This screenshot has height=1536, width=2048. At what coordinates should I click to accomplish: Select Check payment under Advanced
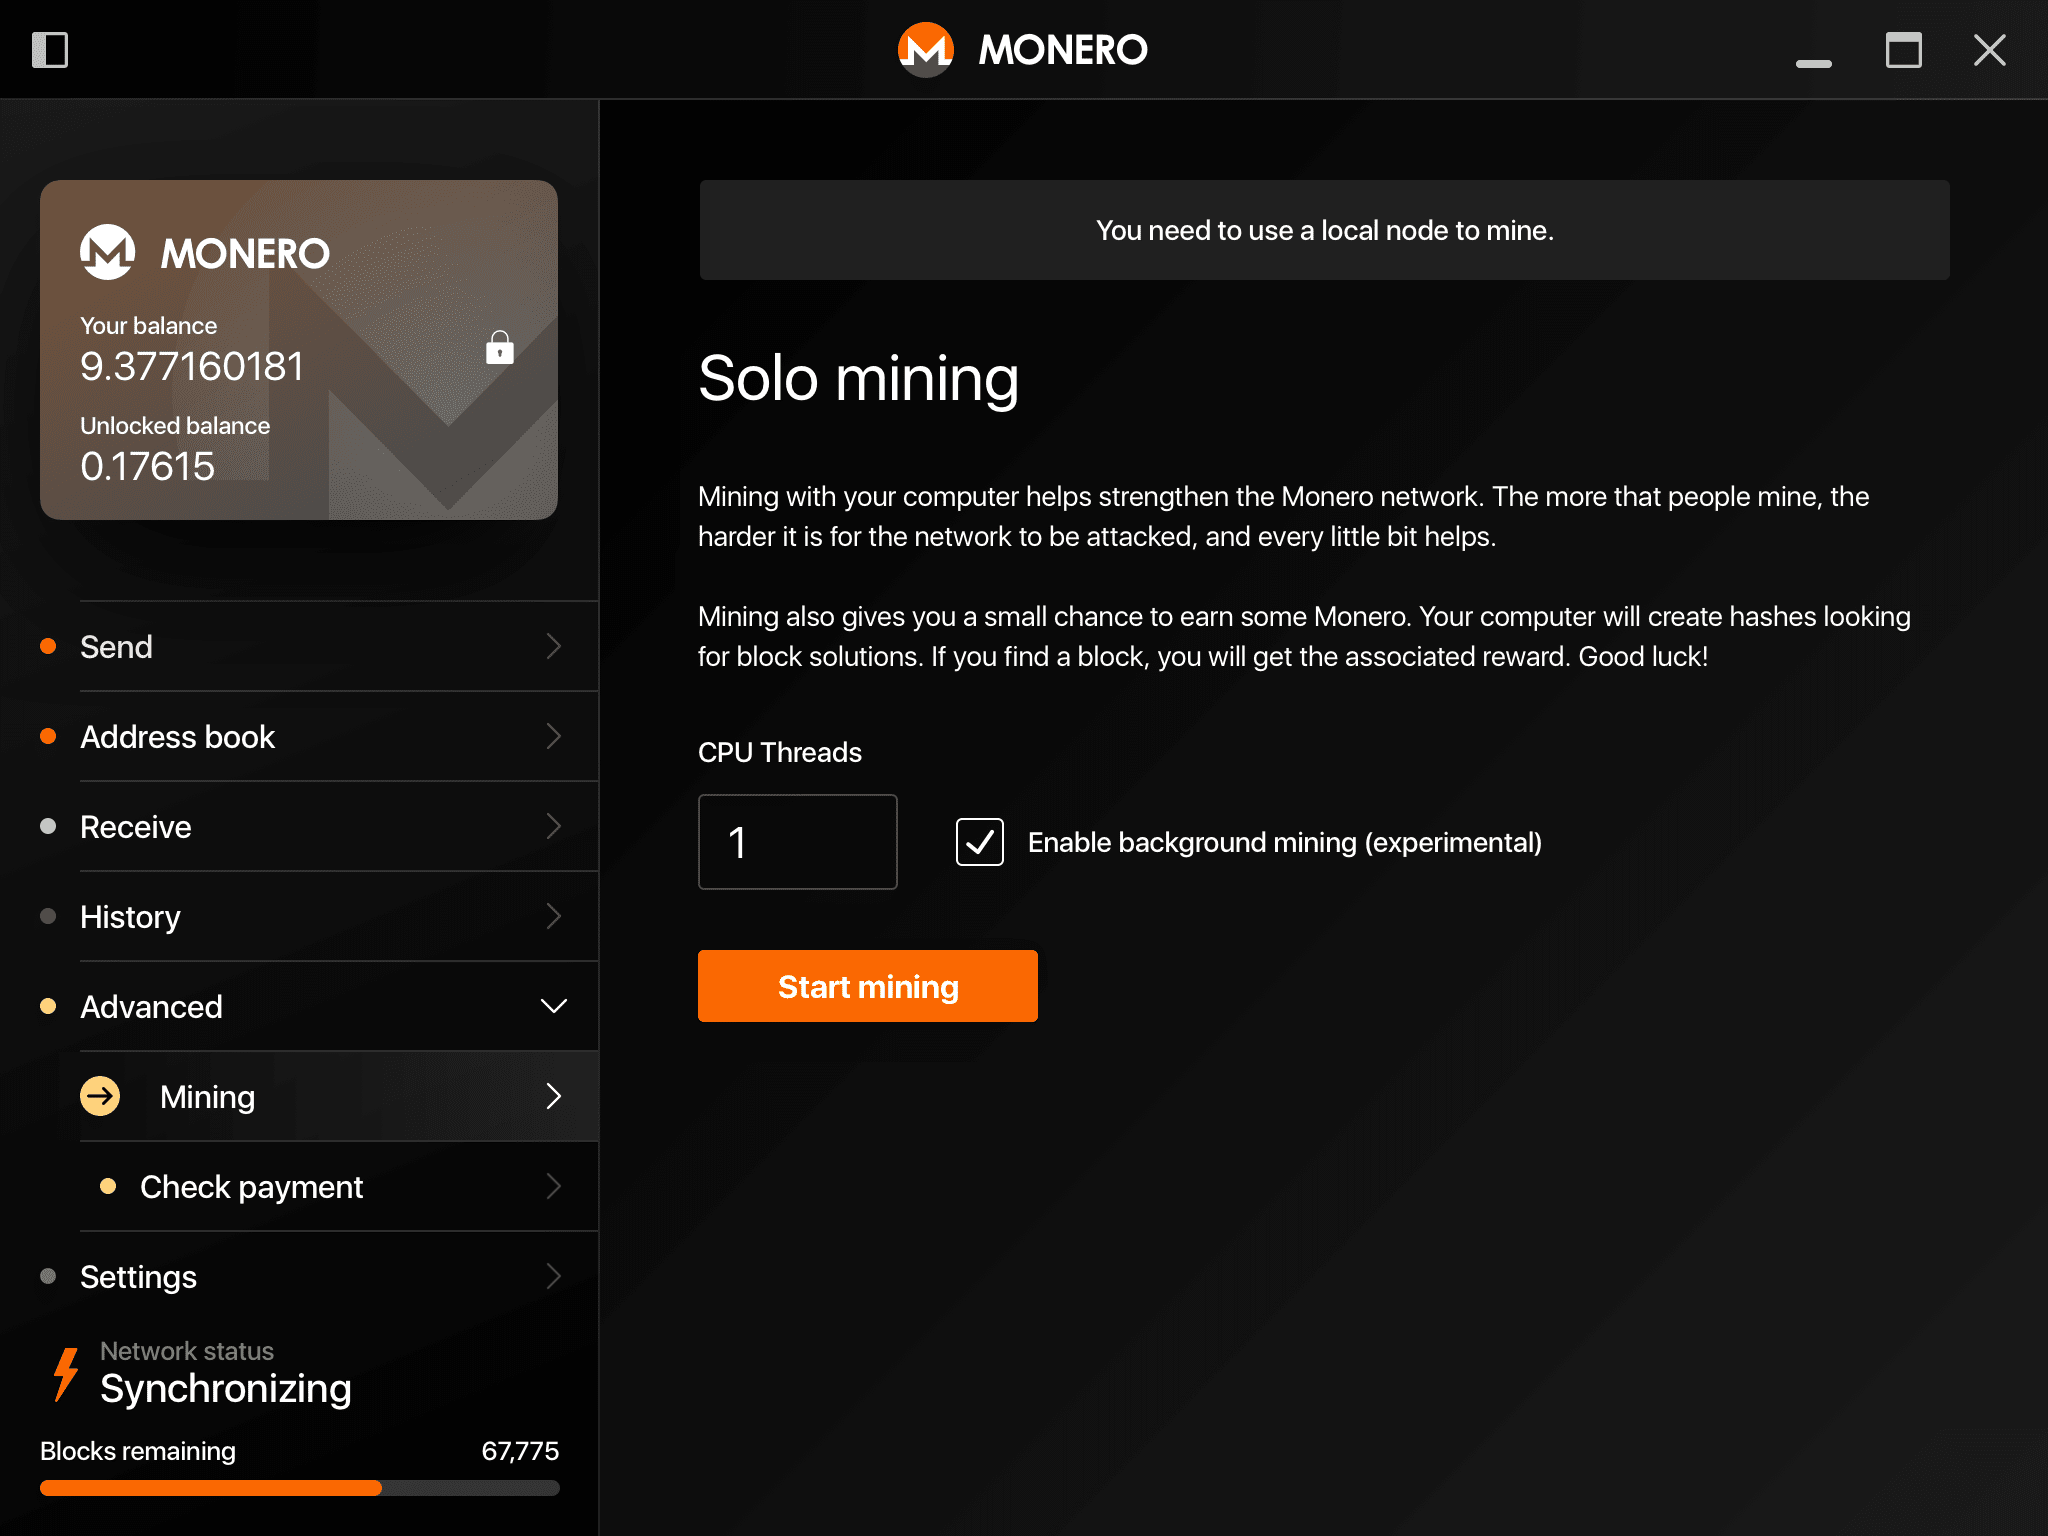coord(252,1186)
